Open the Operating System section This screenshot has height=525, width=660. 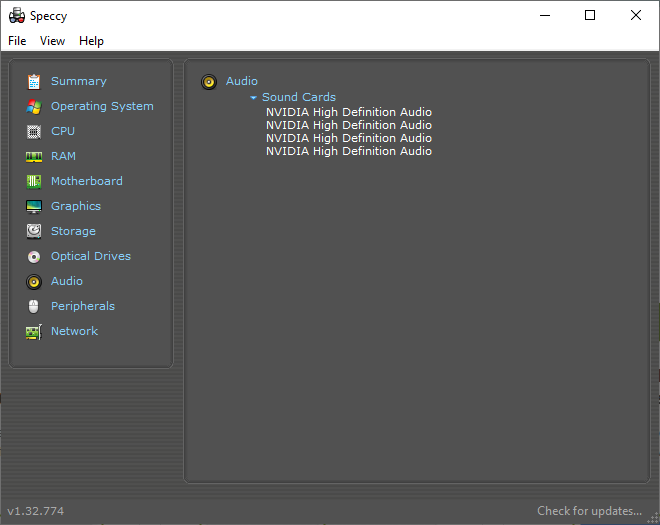tap(102, 106)
